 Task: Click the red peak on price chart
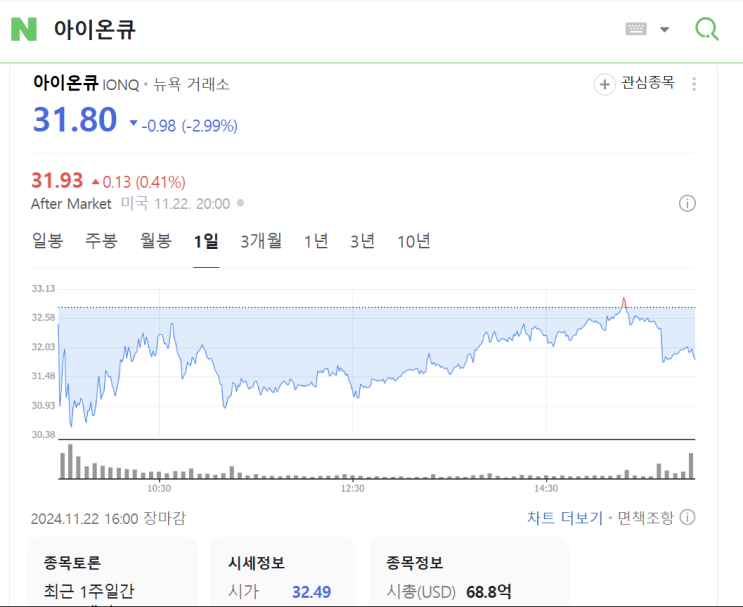[x=624, y=300]
